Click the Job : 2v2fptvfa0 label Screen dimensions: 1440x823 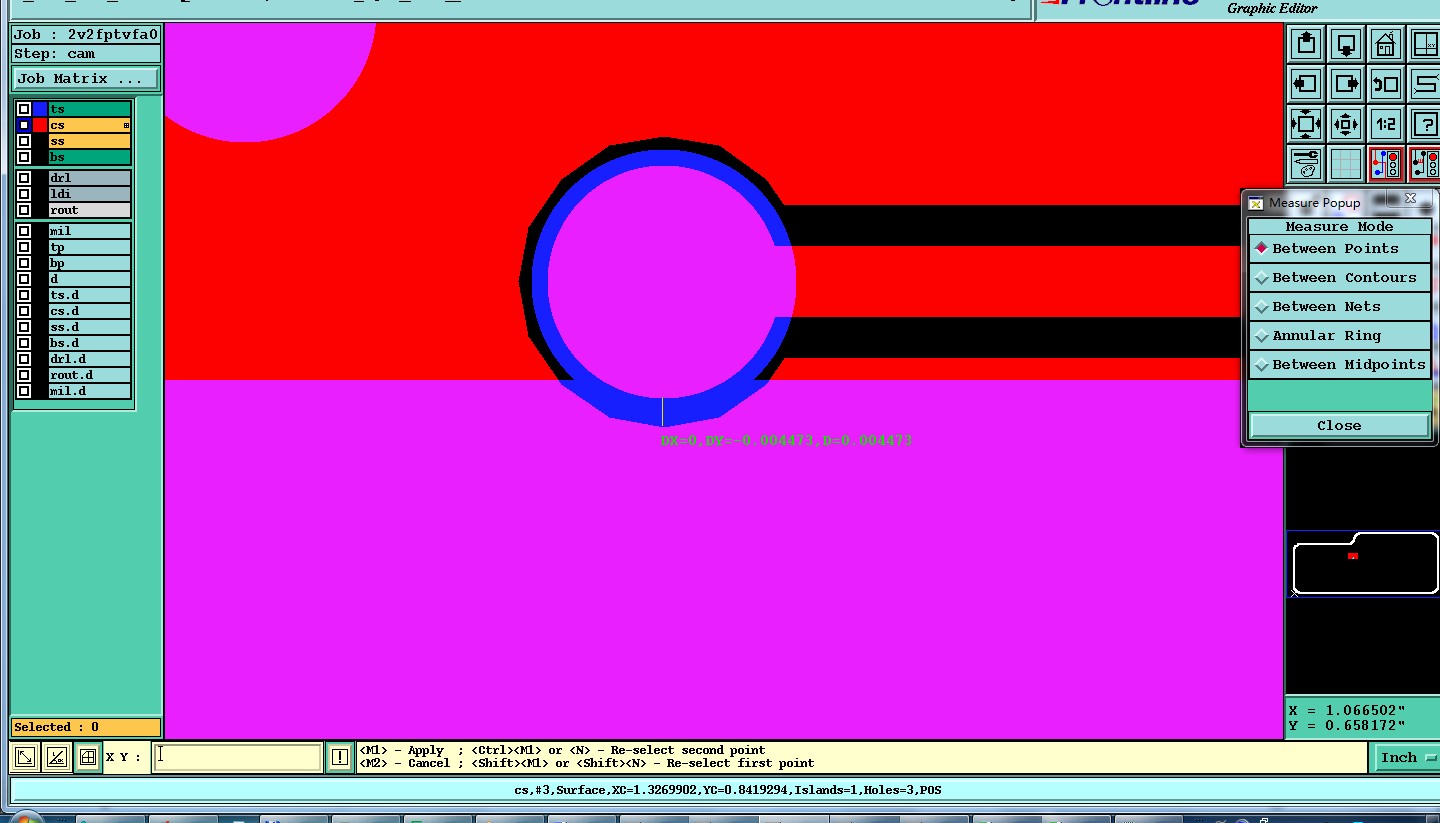coord(86,34)
